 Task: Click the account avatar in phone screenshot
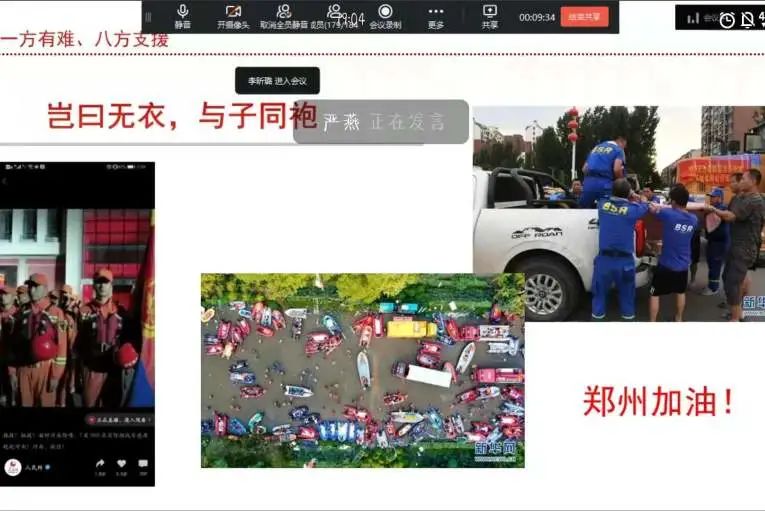click(x=13, y=468)
